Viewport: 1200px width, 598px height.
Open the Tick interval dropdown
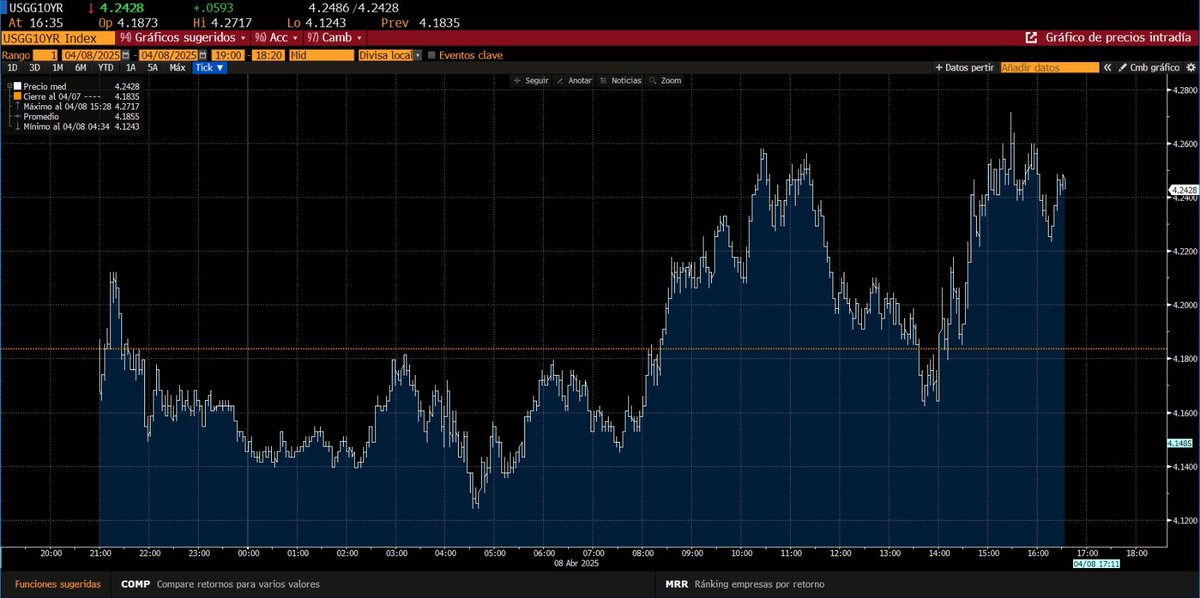click(209, 67)
